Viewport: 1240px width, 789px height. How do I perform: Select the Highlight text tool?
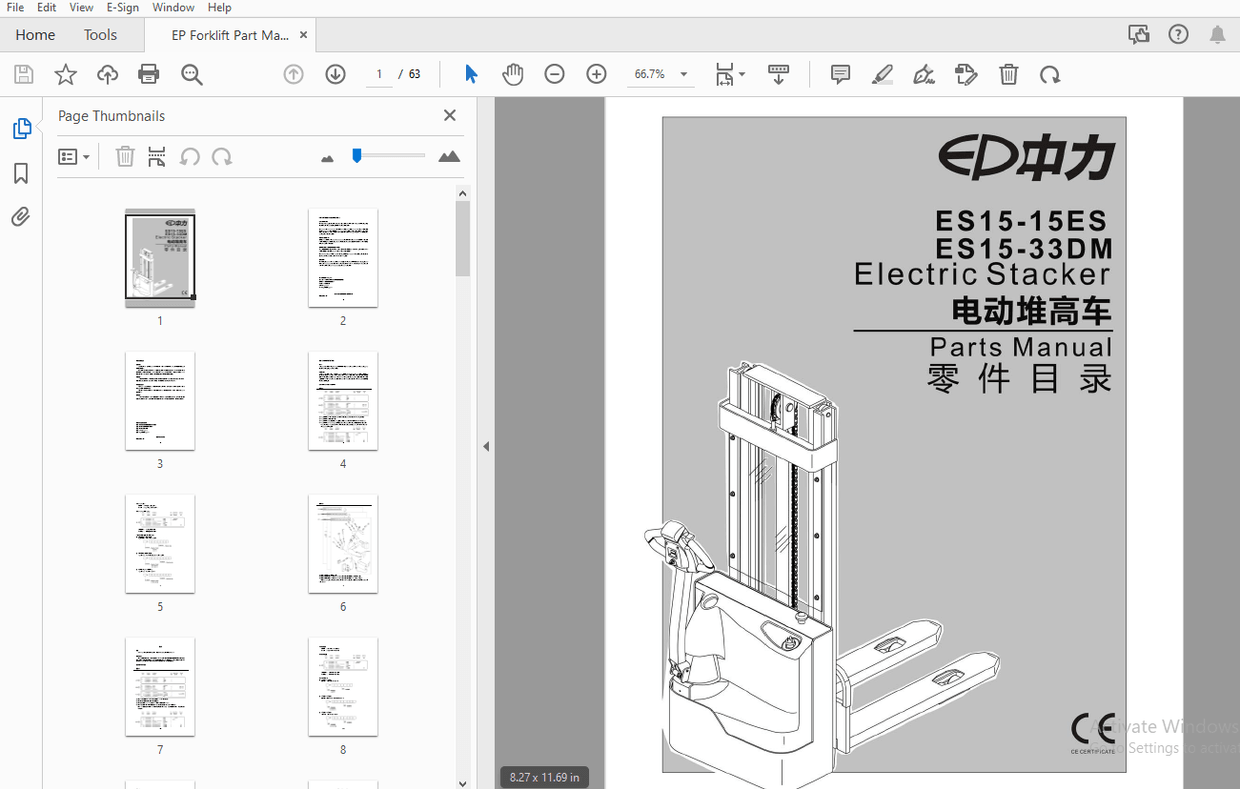(882, 74)
